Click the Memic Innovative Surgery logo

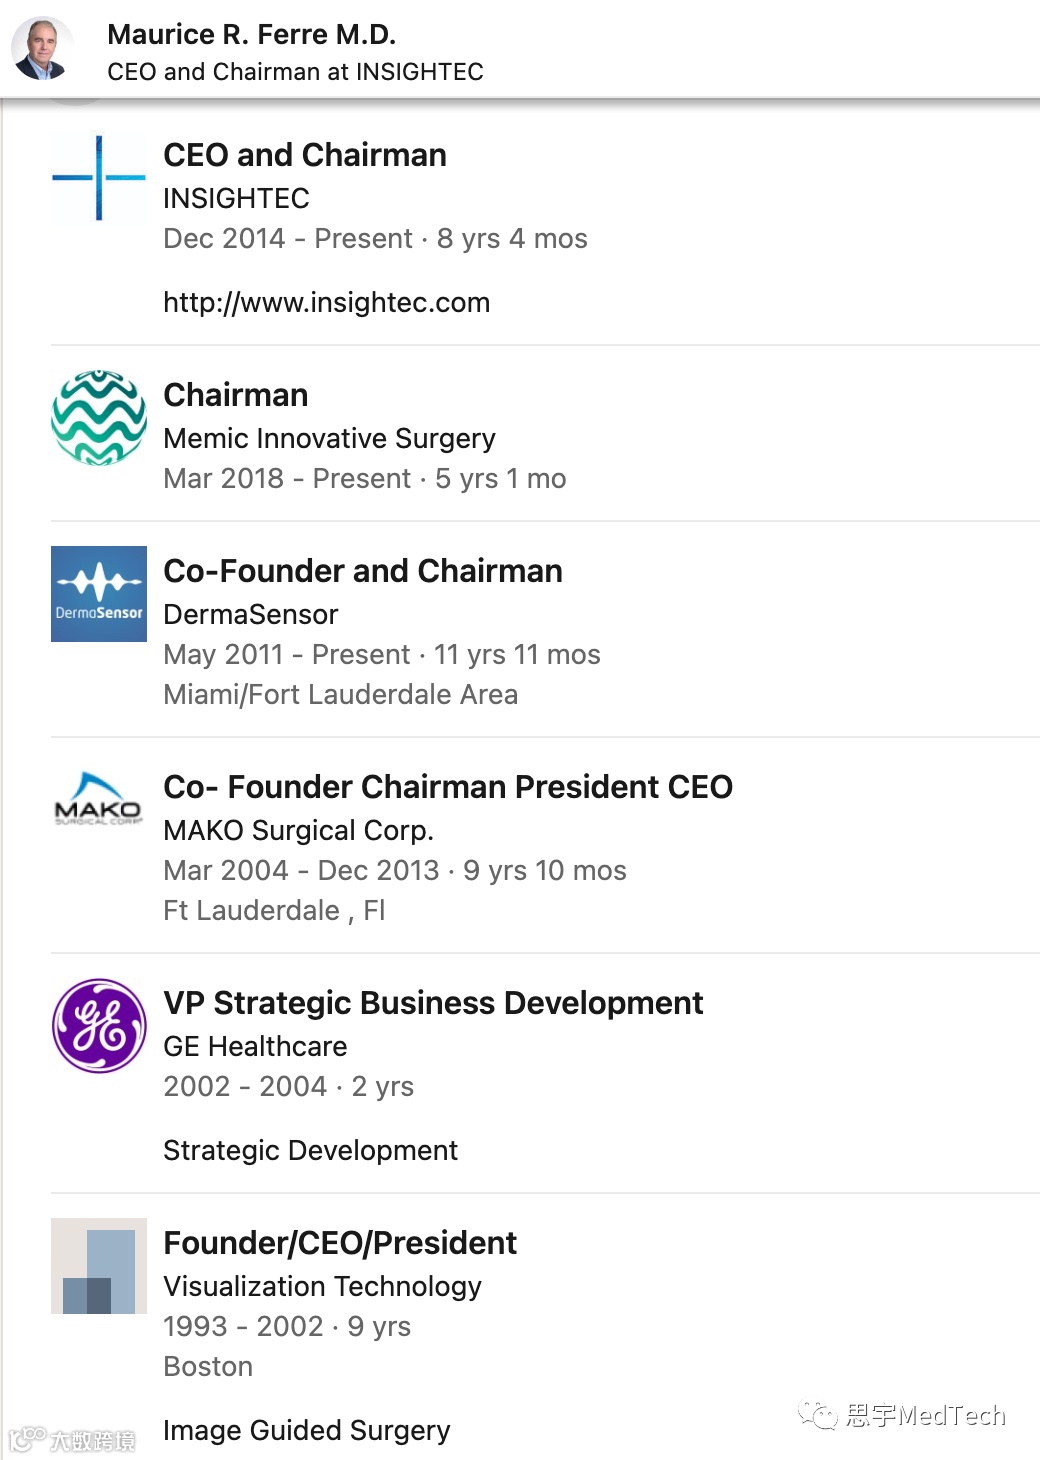pyautogui.click(x=99, y=417)
